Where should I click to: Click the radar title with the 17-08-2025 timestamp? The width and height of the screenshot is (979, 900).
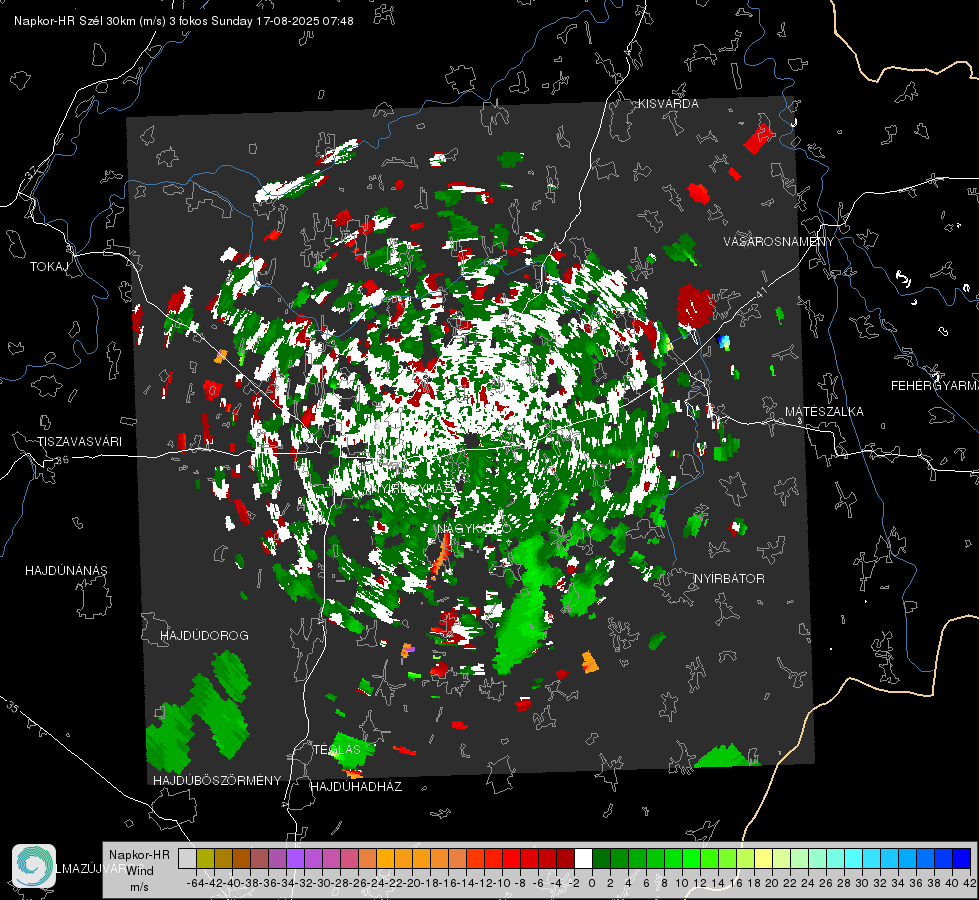[184, 21]
